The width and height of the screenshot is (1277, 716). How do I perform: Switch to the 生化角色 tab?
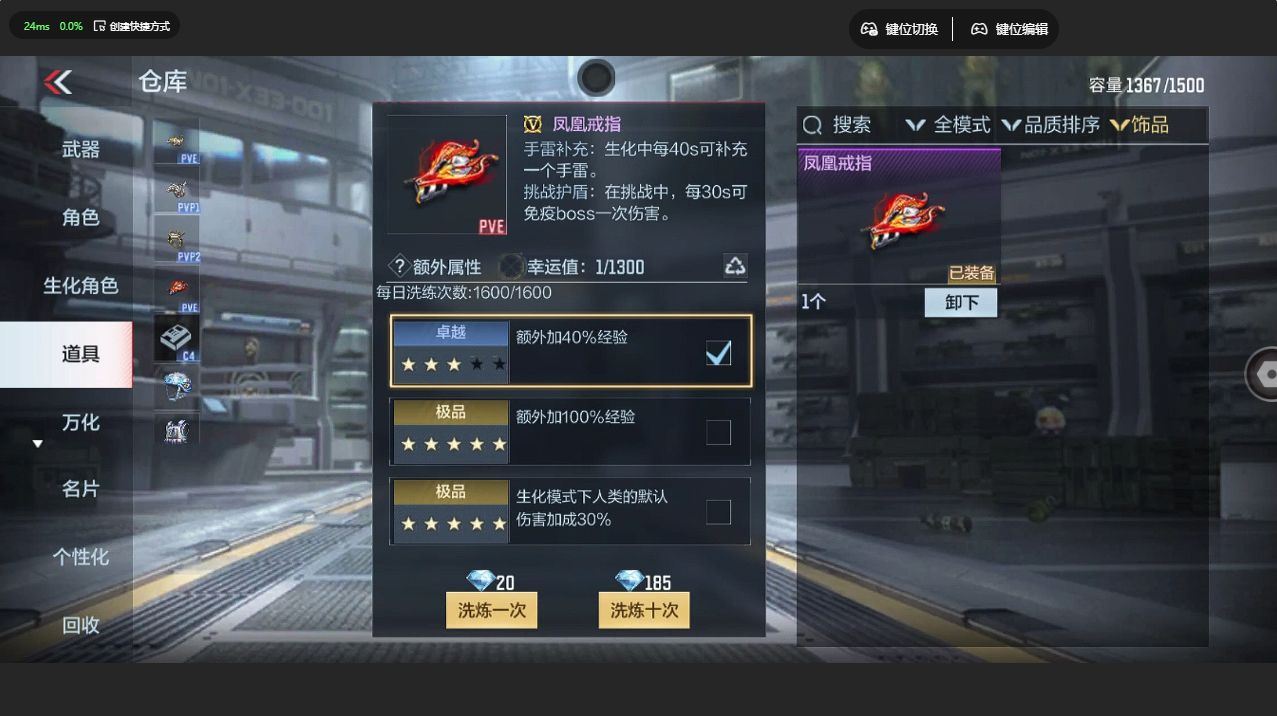[x=81, y=286]
